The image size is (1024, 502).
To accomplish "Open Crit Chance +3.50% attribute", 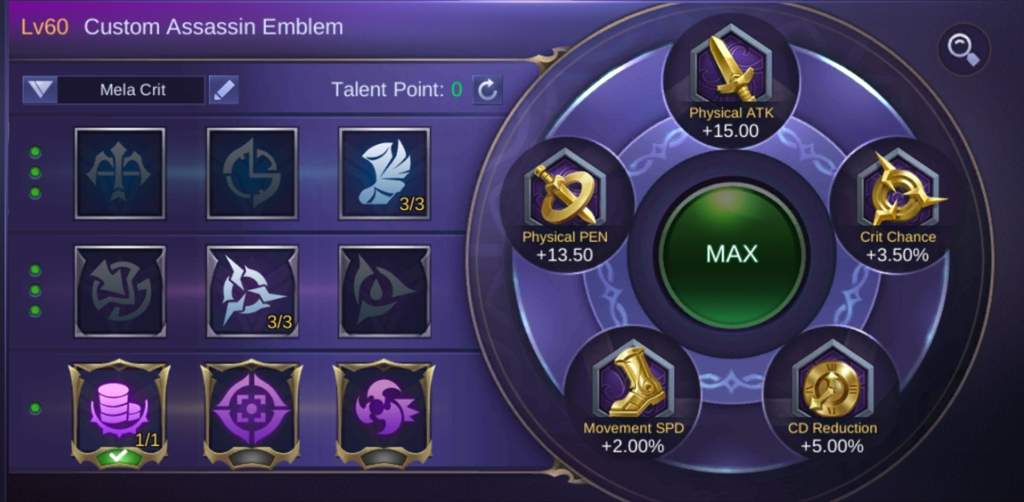I will [x=897, y=205].
